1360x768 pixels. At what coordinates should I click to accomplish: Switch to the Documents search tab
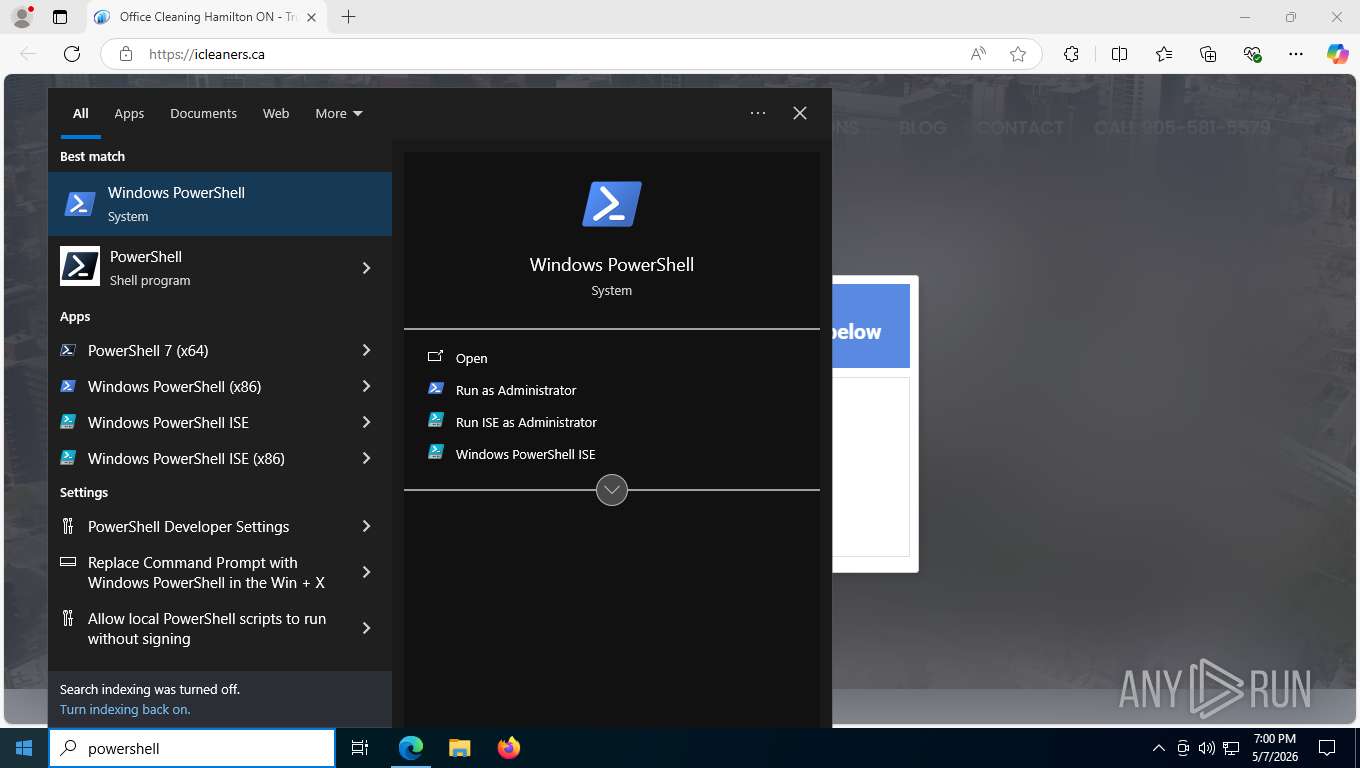click(203, 113)
